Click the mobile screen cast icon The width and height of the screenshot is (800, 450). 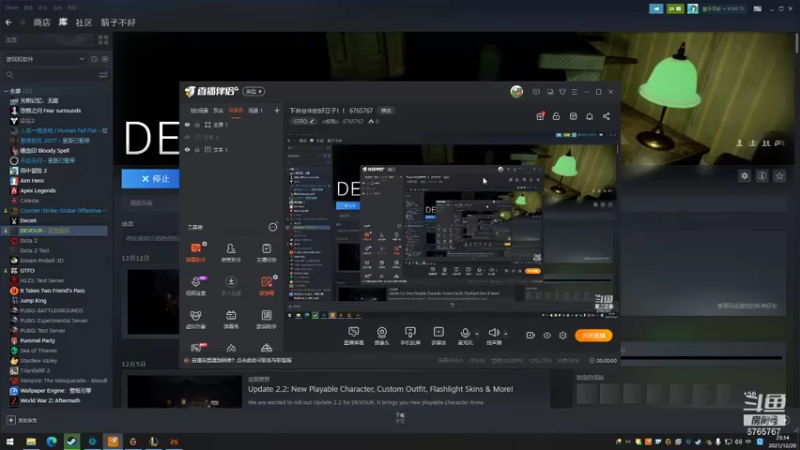(410, 332)
